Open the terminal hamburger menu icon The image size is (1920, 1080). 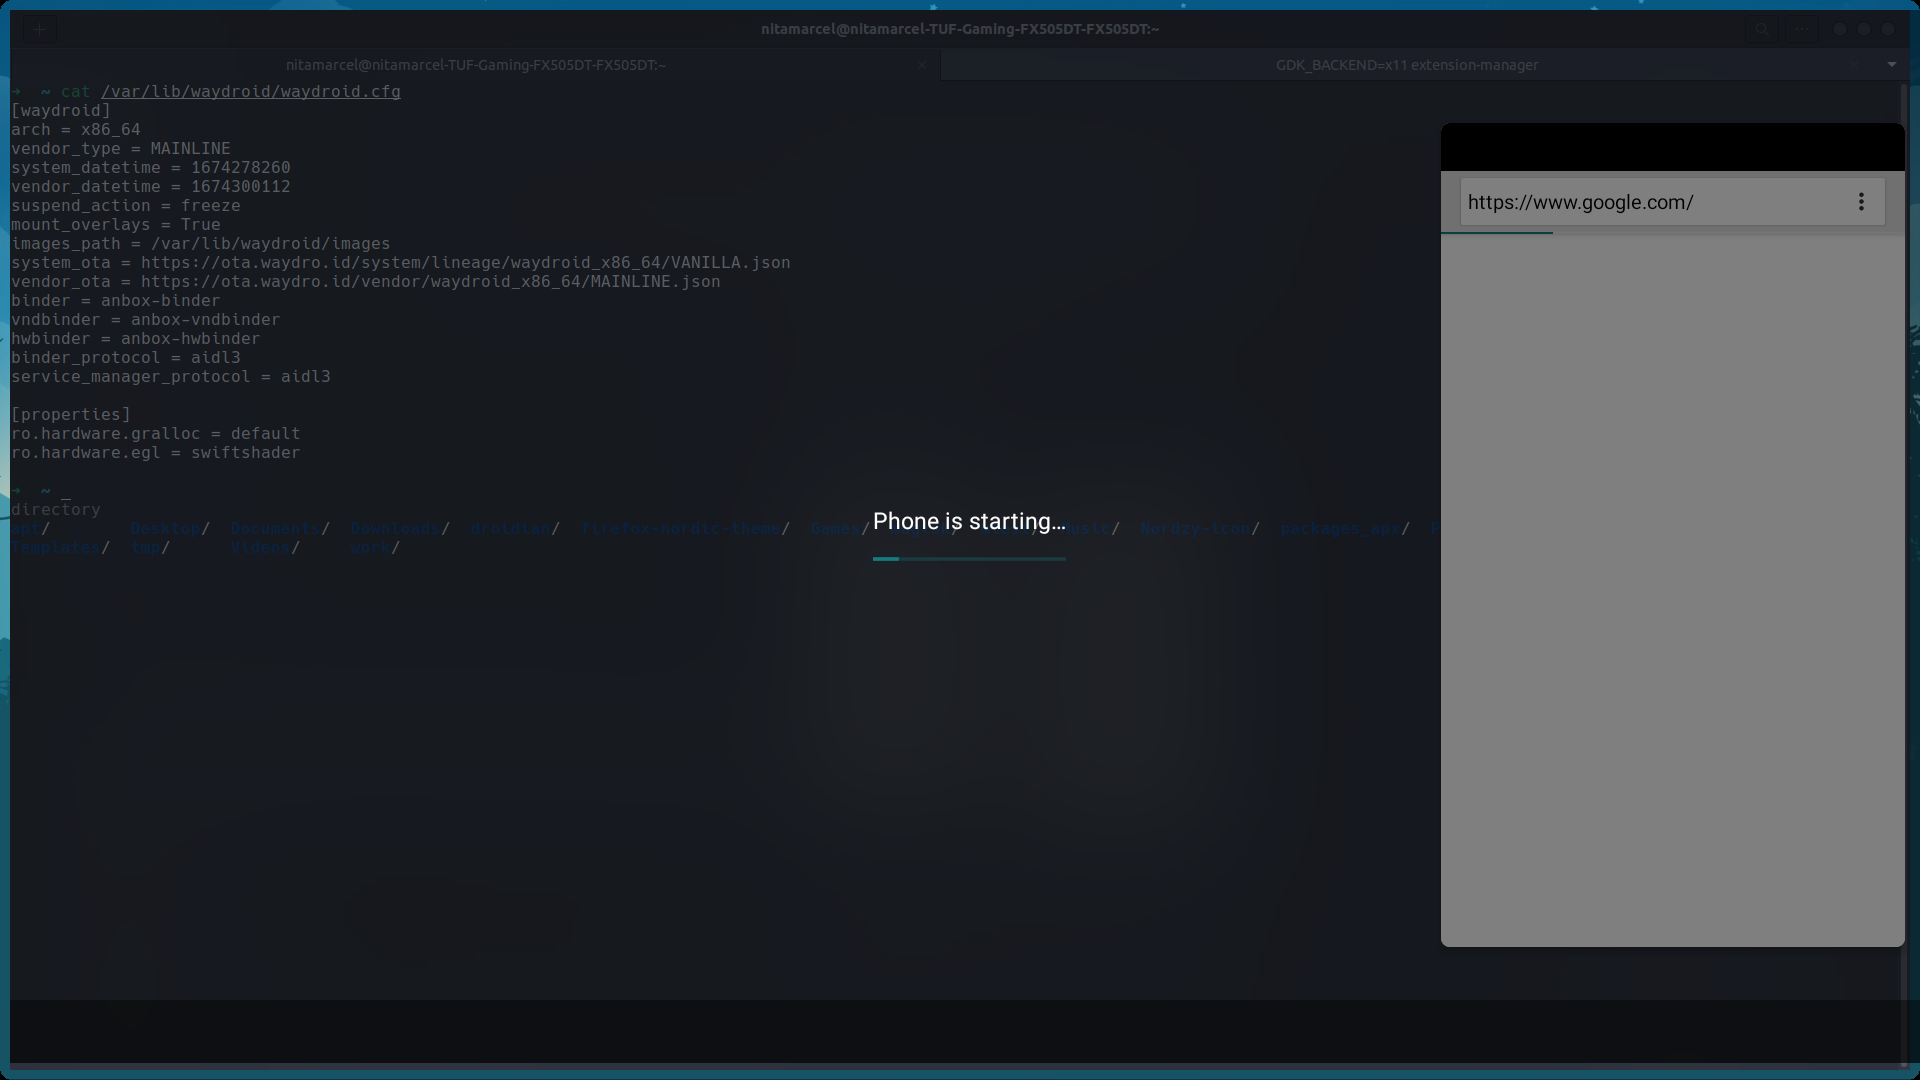pyautogui.click(x=1800, y=29)
